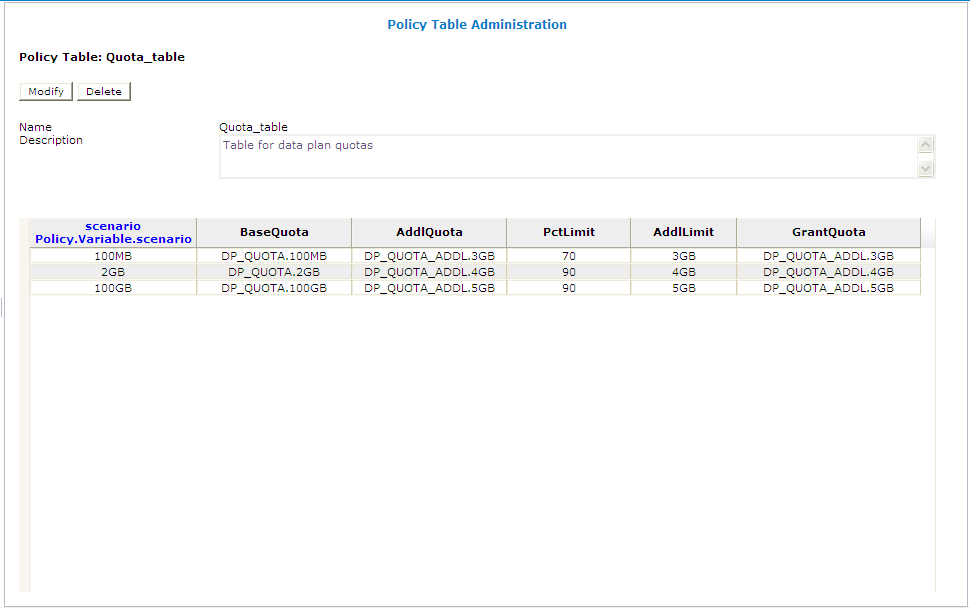Select the 2GB scenario row

[x=112, y=271]
